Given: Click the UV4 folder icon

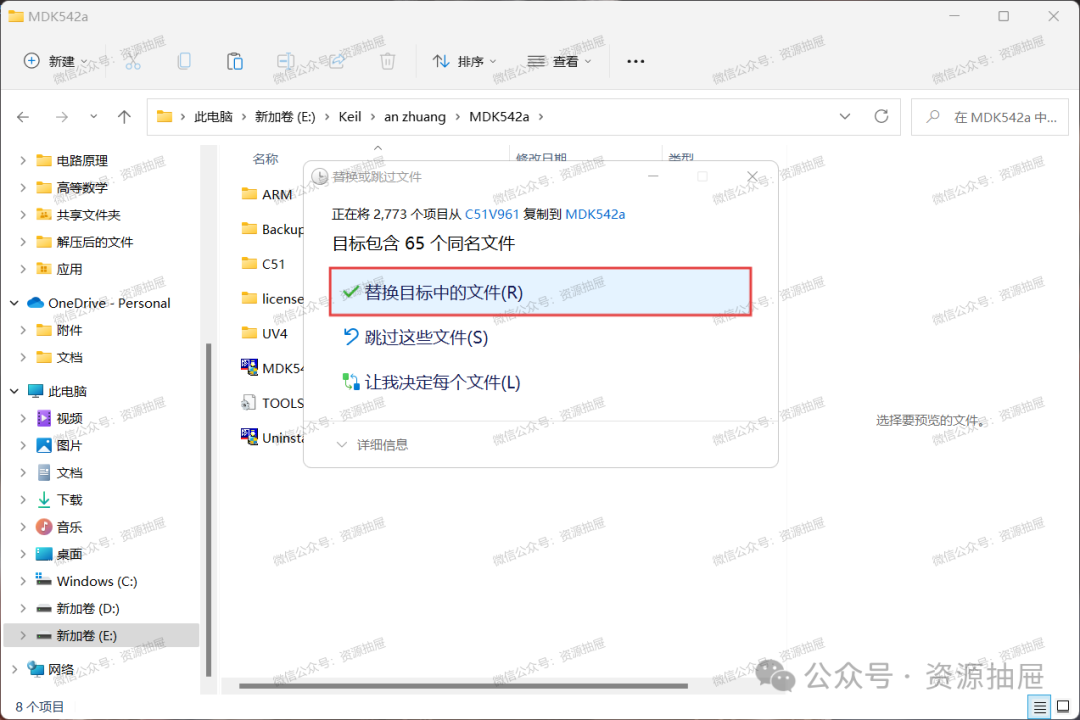Looking at the screenshot, I should click(249, 333).
